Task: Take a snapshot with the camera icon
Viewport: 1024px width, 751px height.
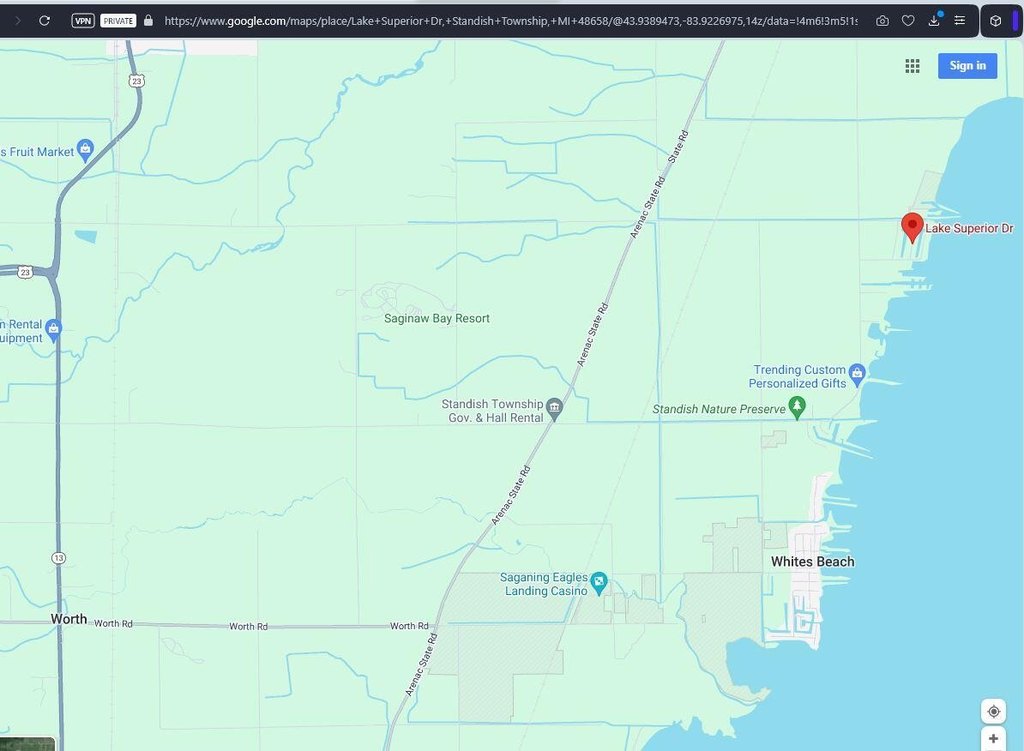Action: [x=882, y=20]
